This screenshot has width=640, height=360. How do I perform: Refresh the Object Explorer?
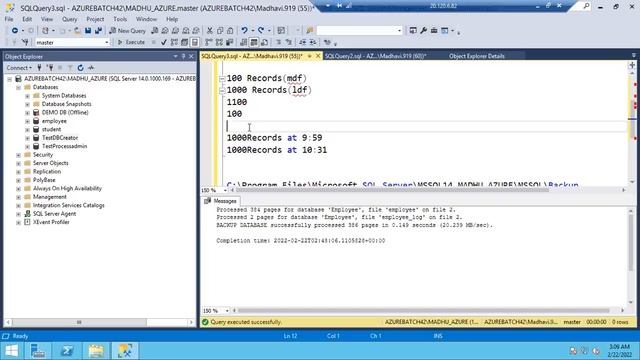coord(80,68)
